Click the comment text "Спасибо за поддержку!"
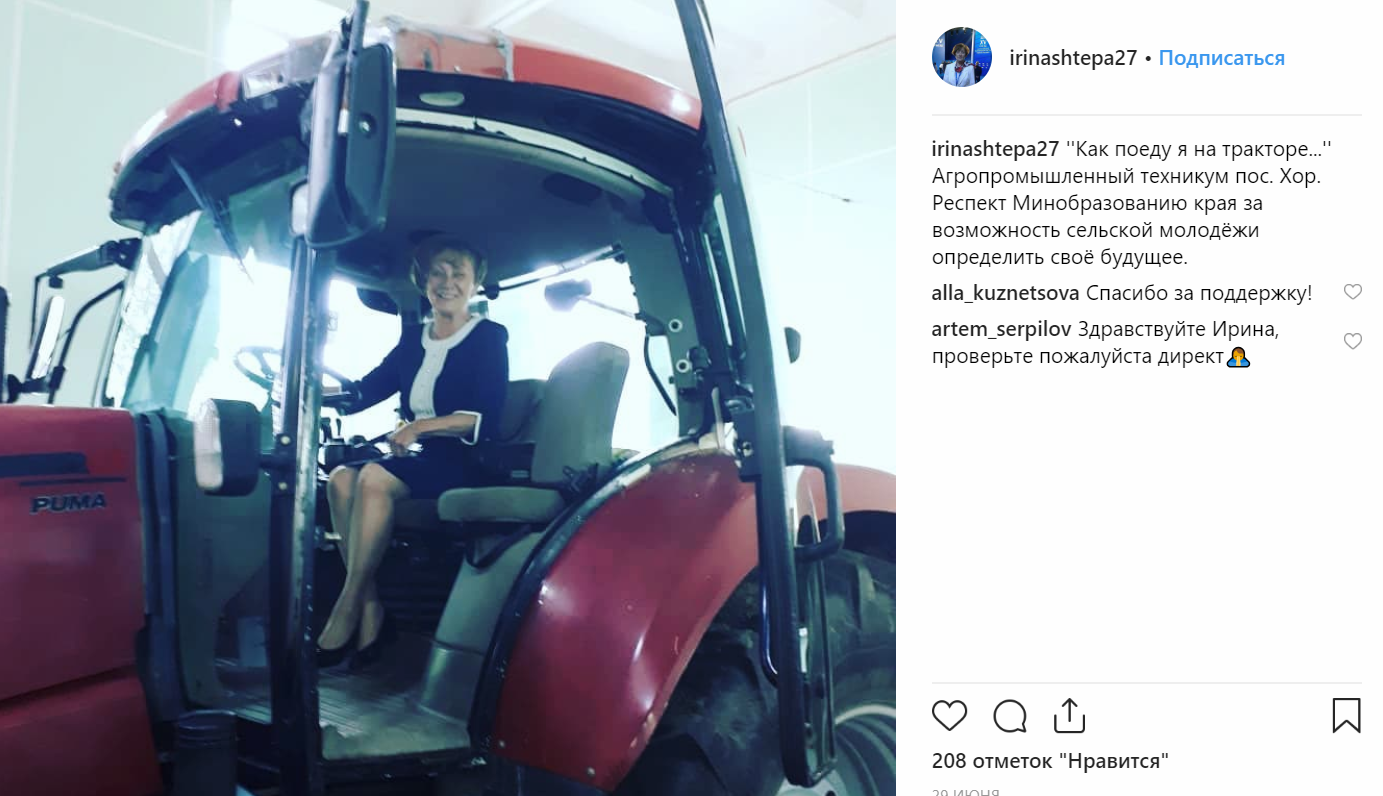The width and height of the screenshot is (1383, 796). [x=1198, y=294]
